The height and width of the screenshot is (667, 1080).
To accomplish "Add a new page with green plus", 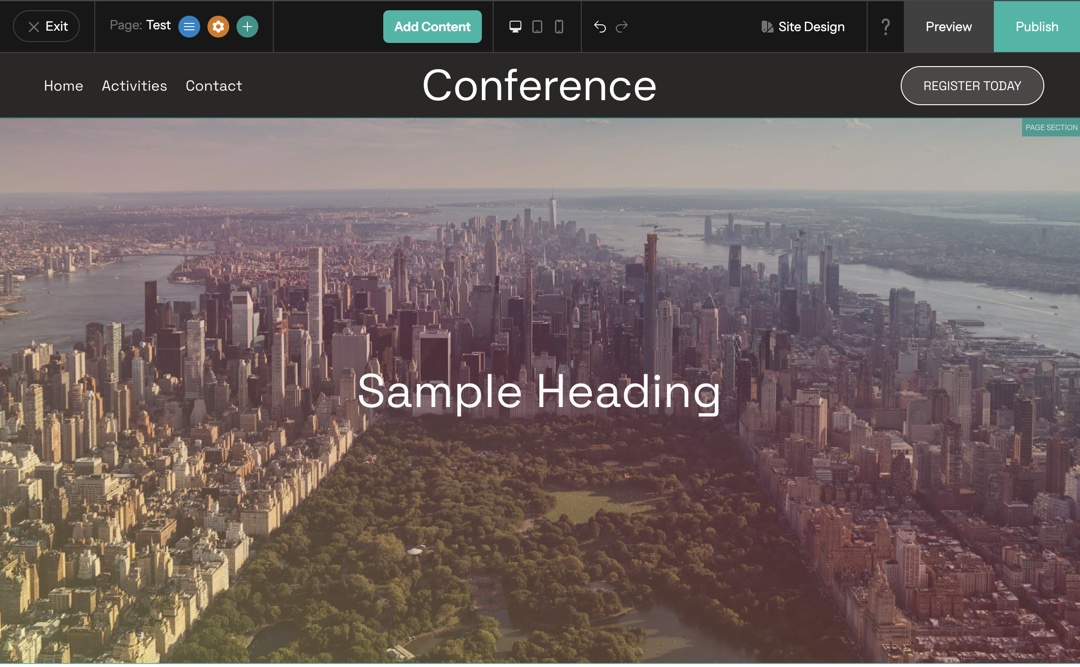I will 247,27.
